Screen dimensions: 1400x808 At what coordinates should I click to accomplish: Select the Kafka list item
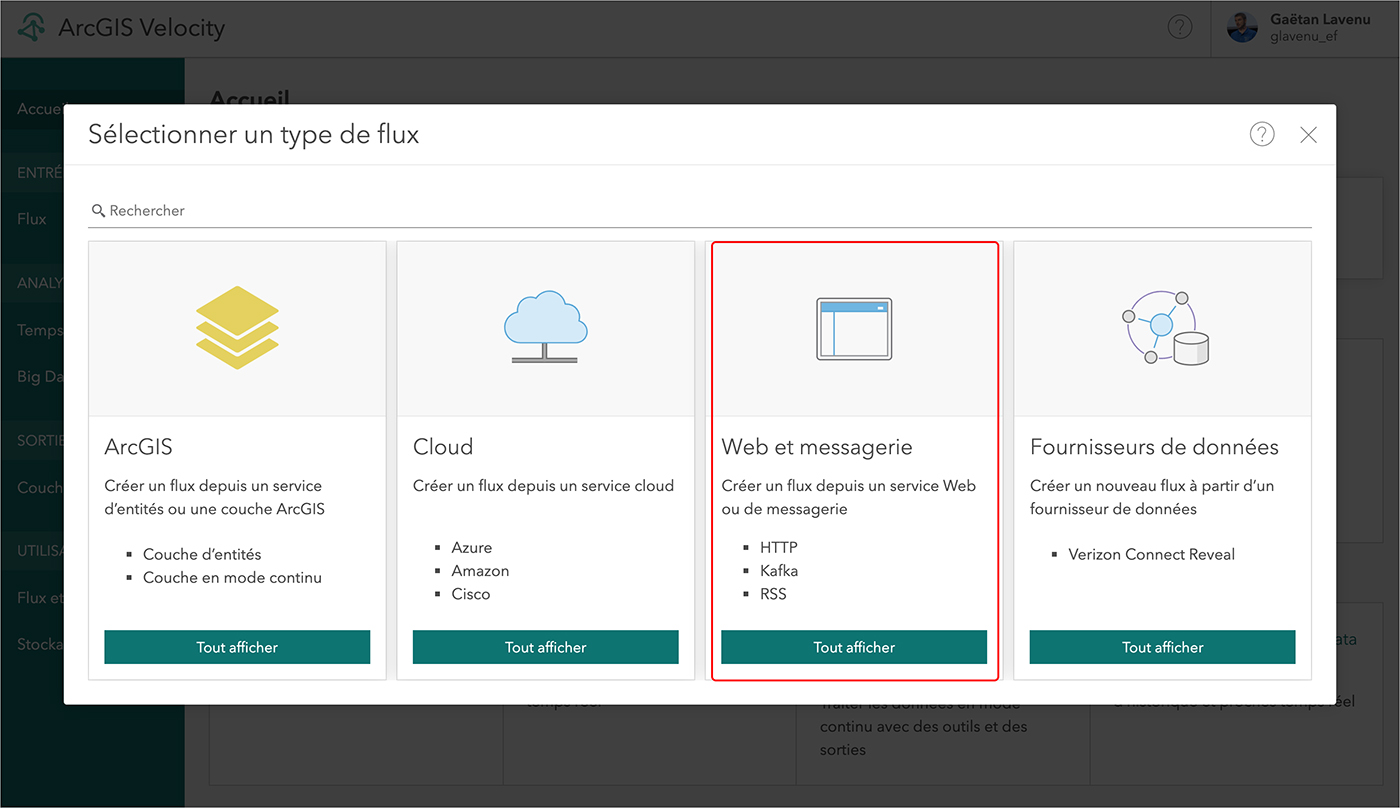tap(778, 571)
